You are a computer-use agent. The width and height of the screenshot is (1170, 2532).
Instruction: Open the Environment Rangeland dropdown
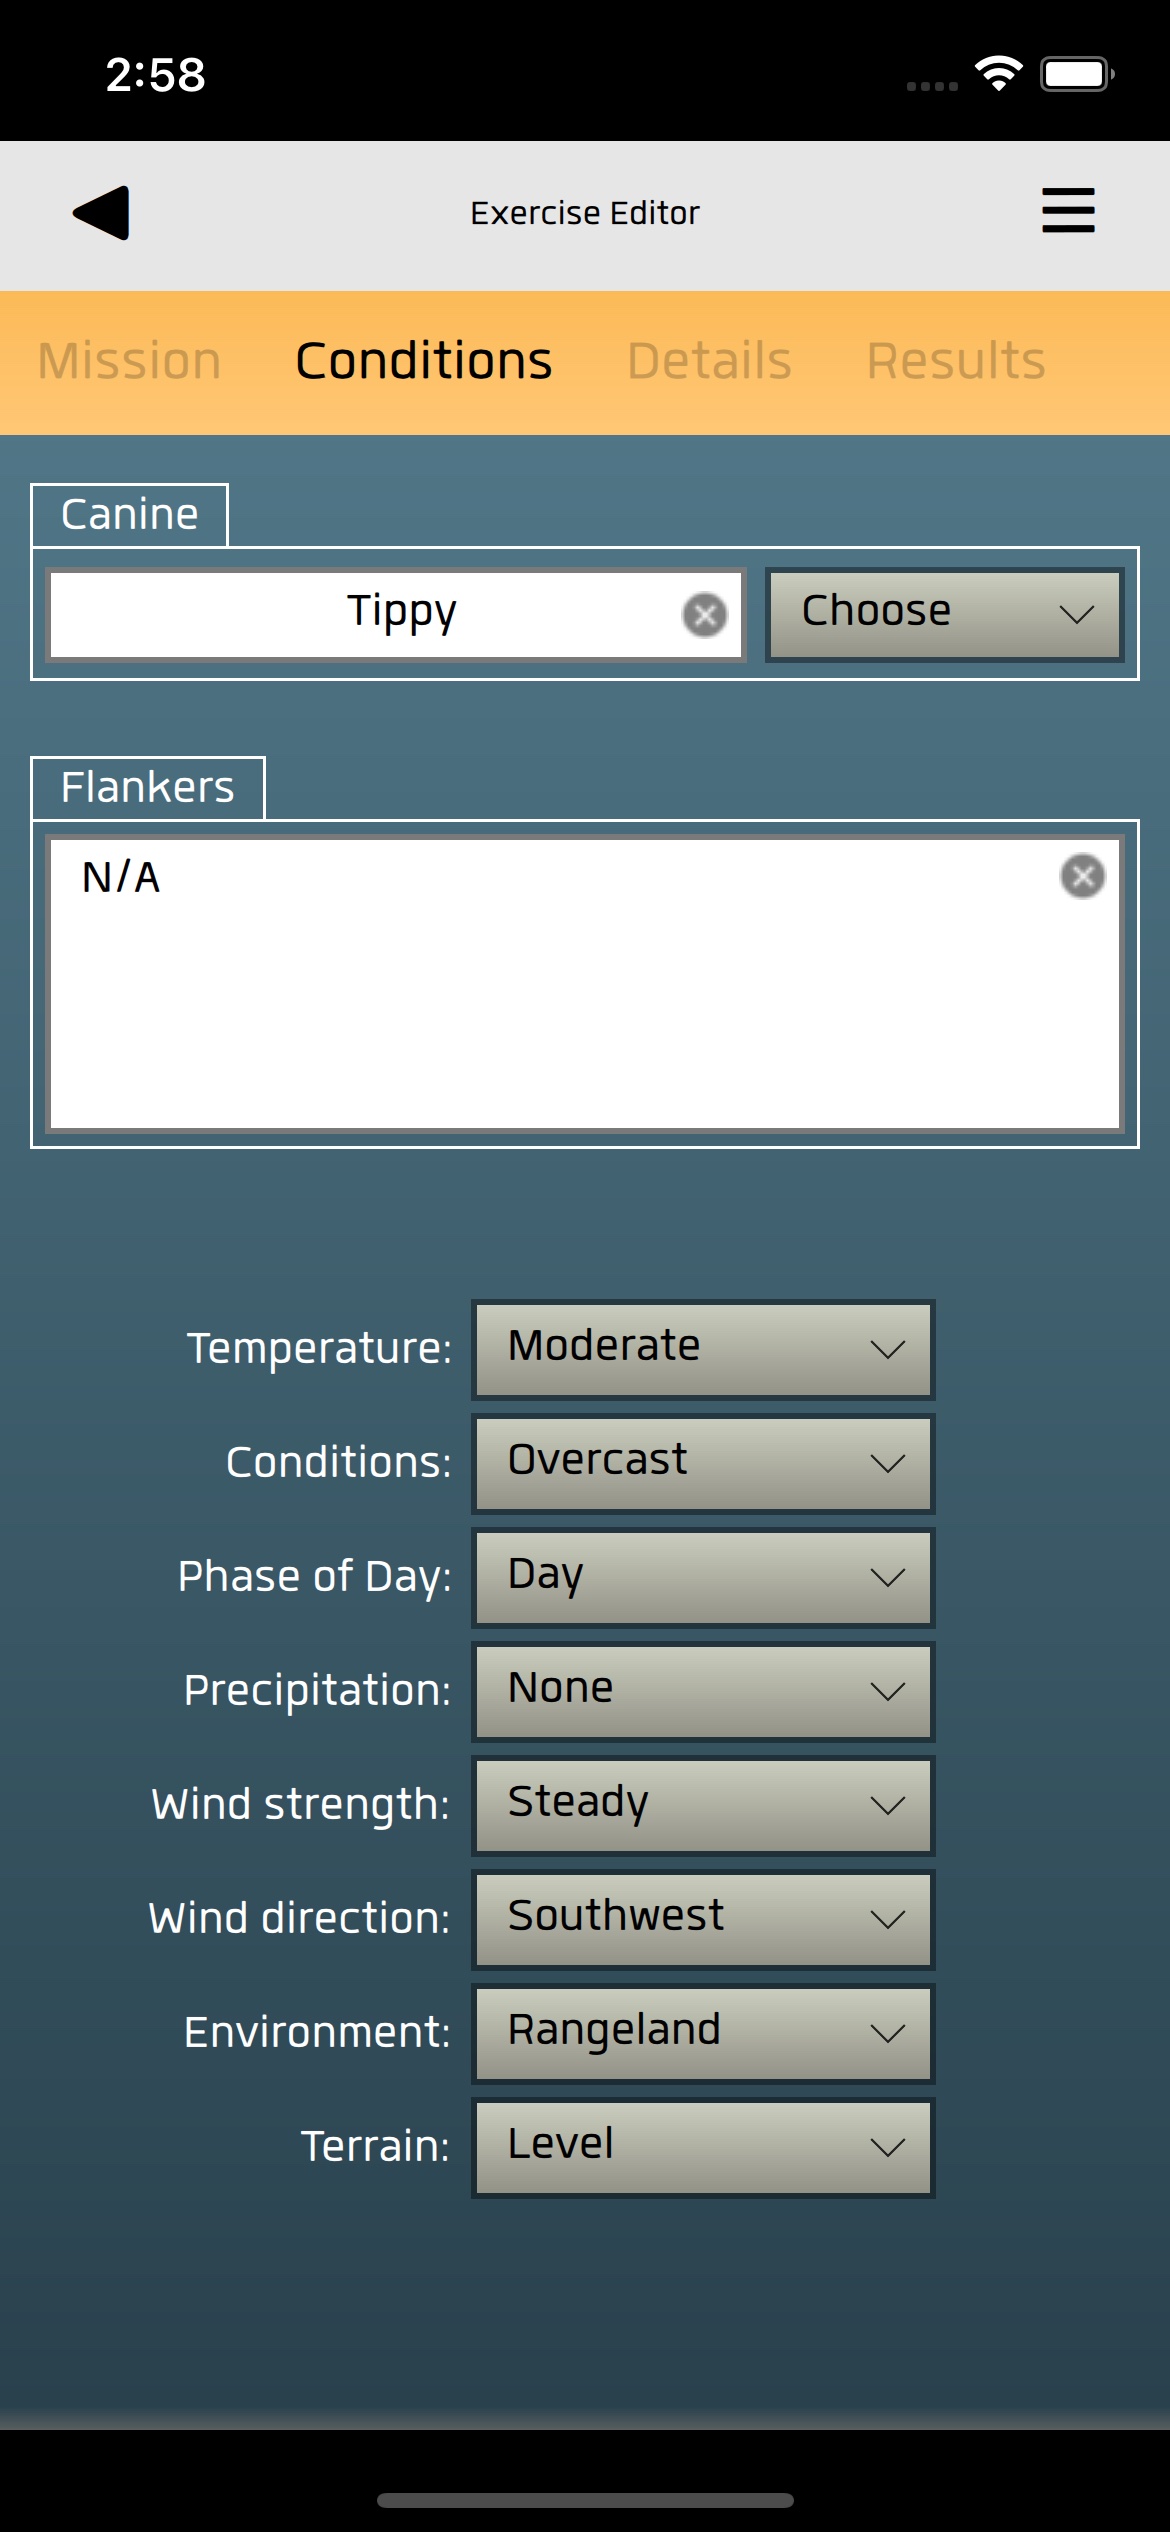tap(703, 2032)
